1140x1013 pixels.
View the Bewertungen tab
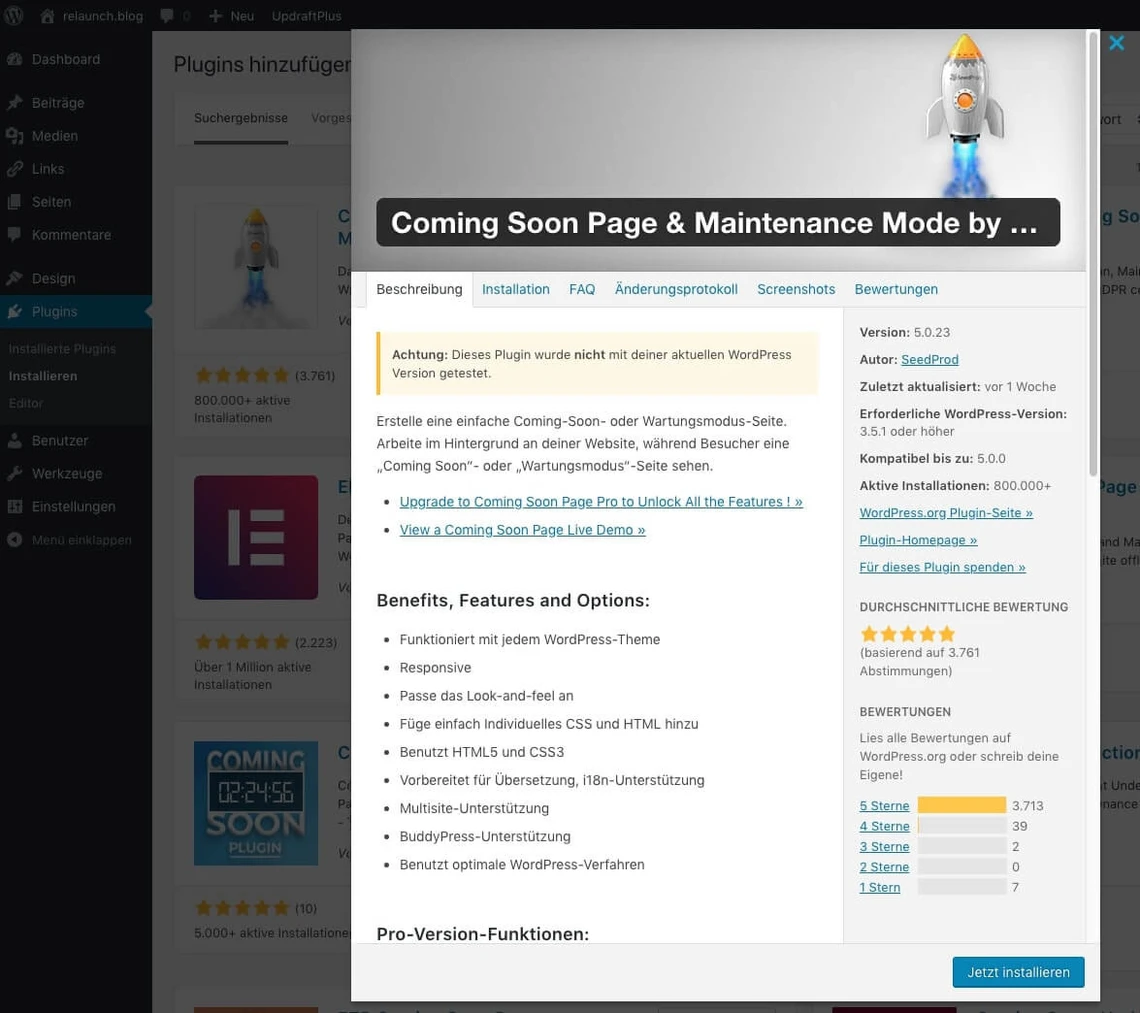[896, 288]
